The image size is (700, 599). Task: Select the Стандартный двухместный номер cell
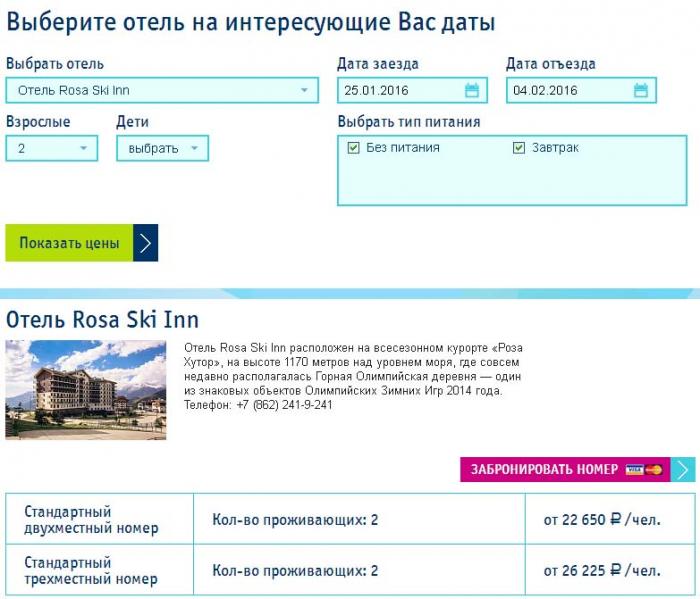click(x=100, y=519)
